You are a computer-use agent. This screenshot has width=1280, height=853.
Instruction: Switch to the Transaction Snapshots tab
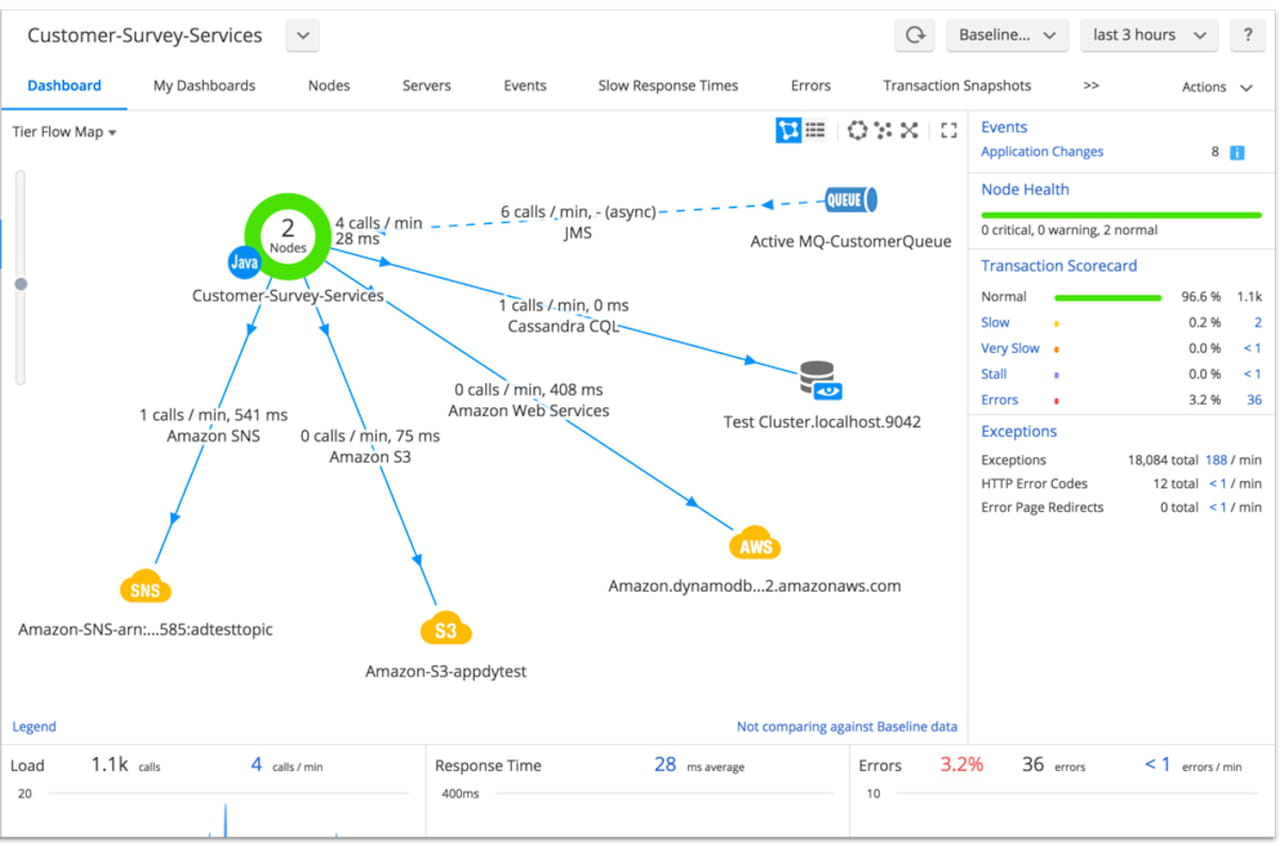coord(956,85)
